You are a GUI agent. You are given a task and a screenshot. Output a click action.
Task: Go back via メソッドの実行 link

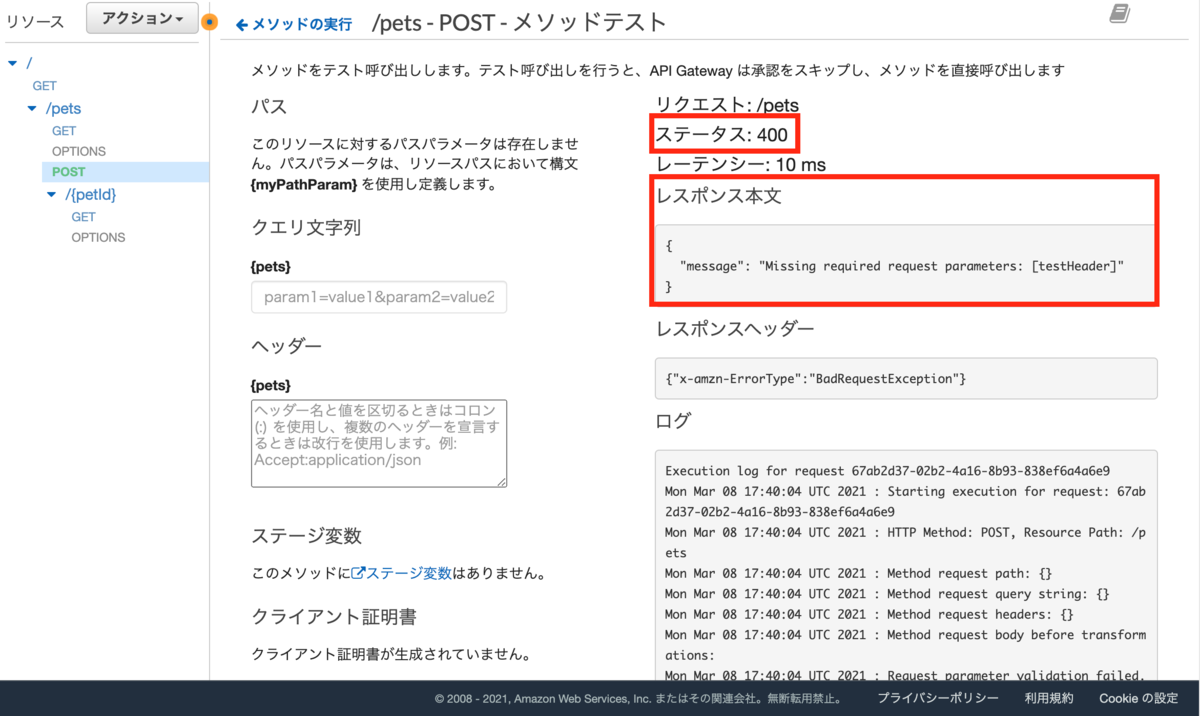pyautogui.click(x=294, y=24)
